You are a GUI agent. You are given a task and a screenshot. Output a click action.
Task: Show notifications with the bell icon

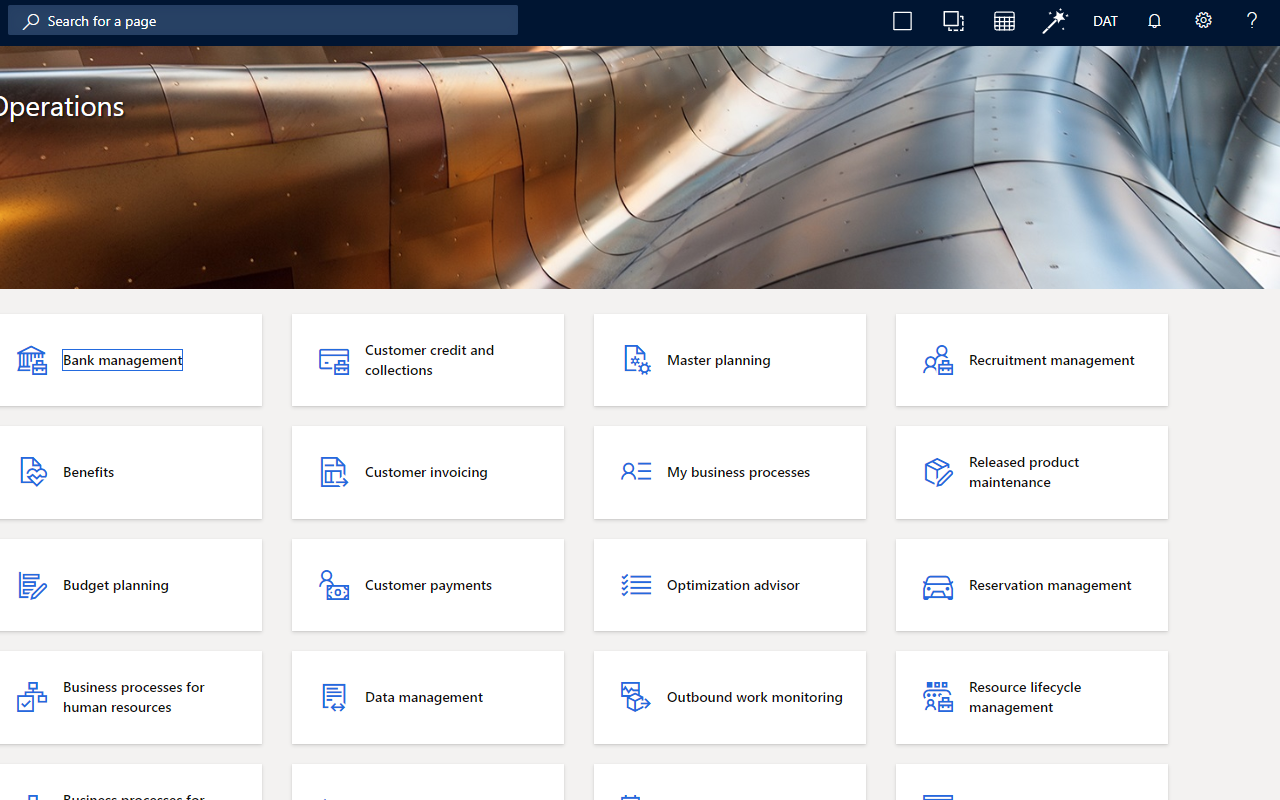pyautogui.click(x=1154, y=21)
